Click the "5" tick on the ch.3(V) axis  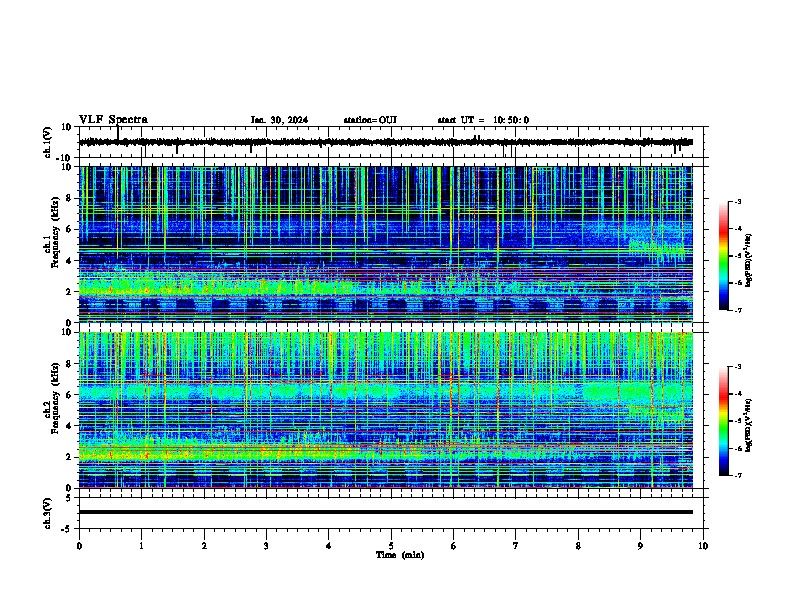pyautogui.click(x=70, y=498)
